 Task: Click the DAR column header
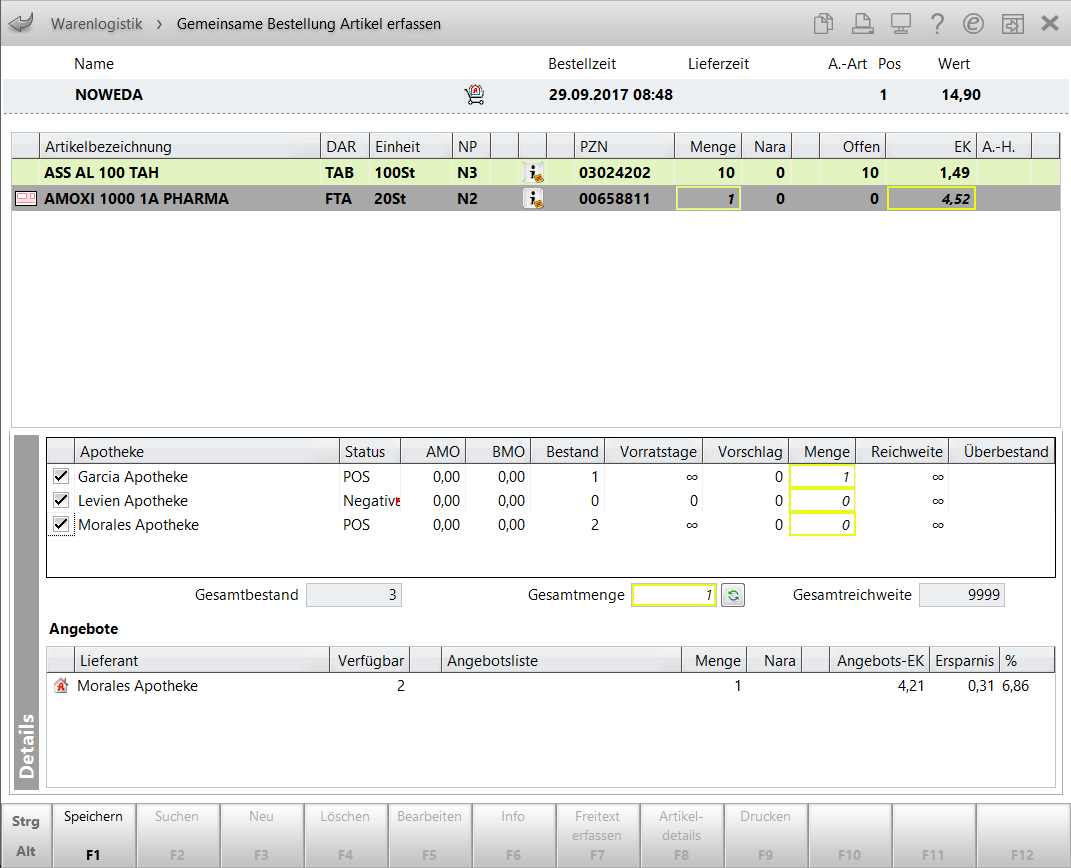[345, 147]
